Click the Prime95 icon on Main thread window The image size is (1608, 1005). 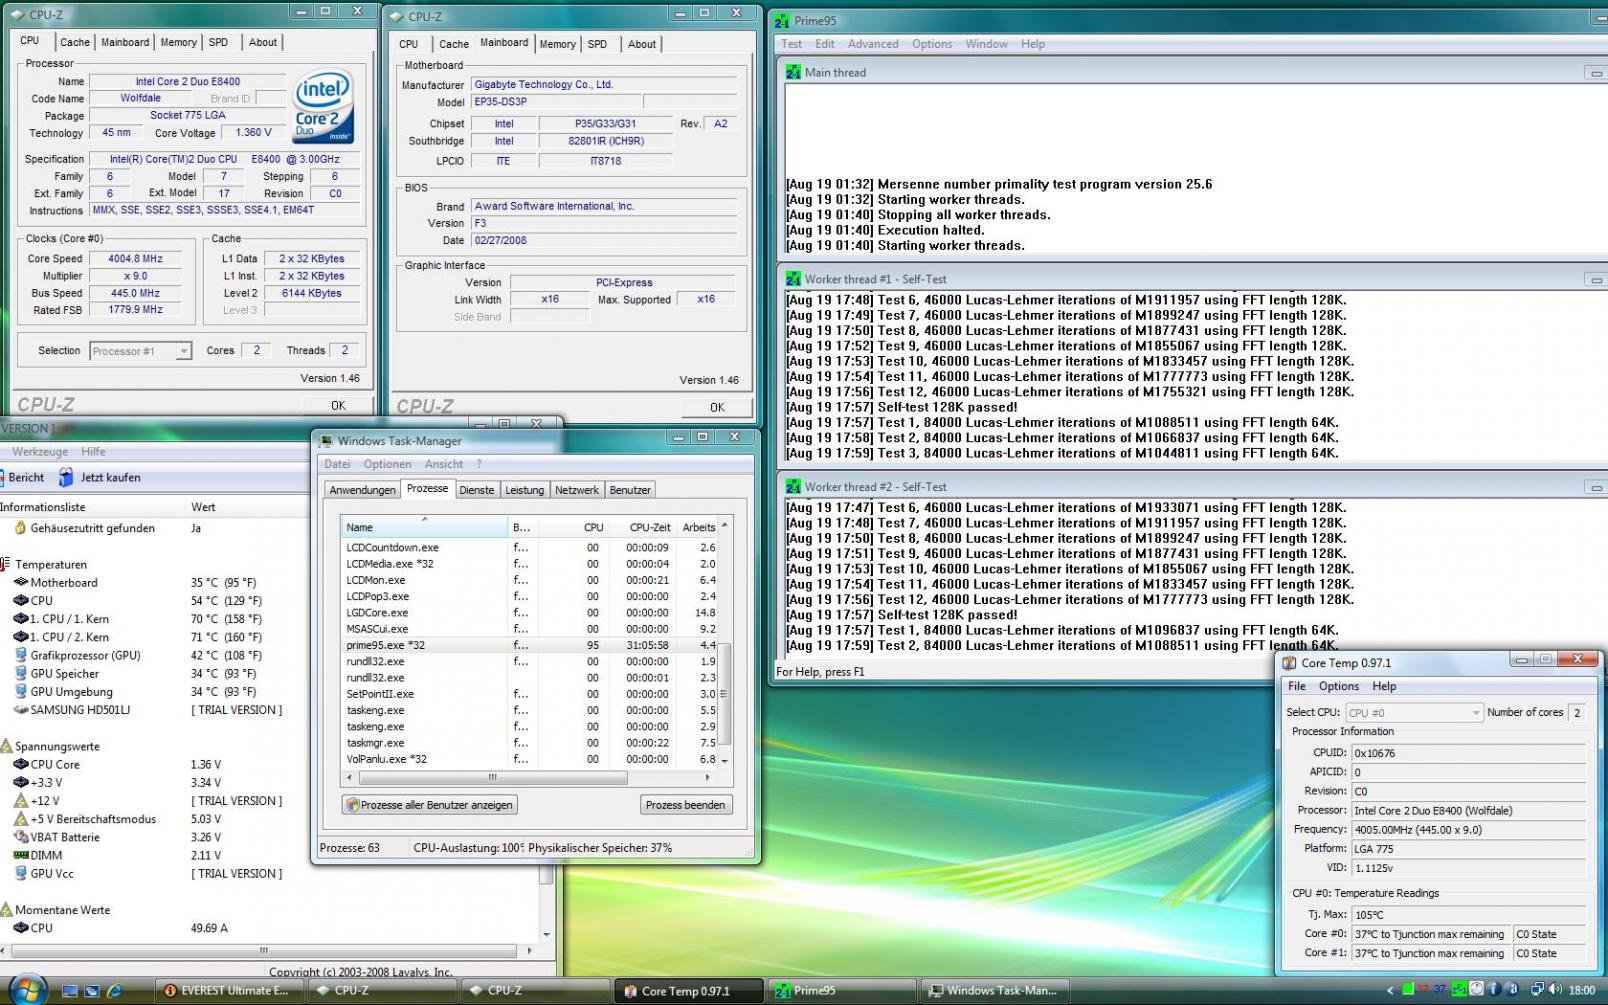(x=793, y=72)
